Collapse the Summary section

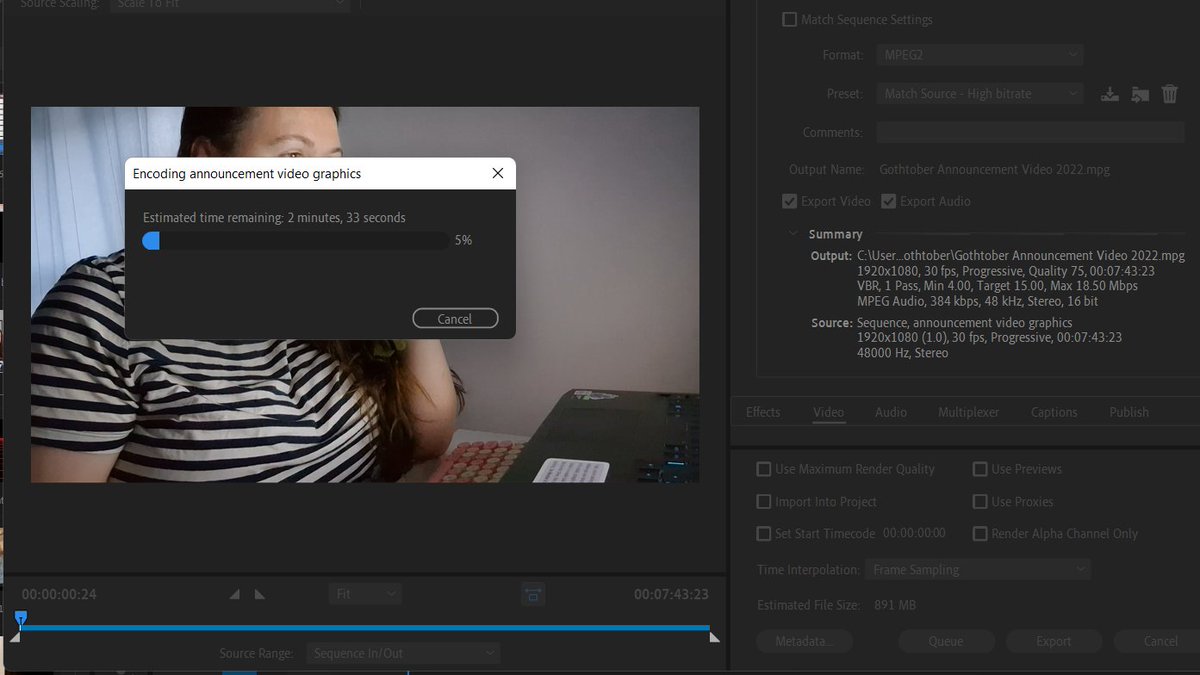point(793,234)
